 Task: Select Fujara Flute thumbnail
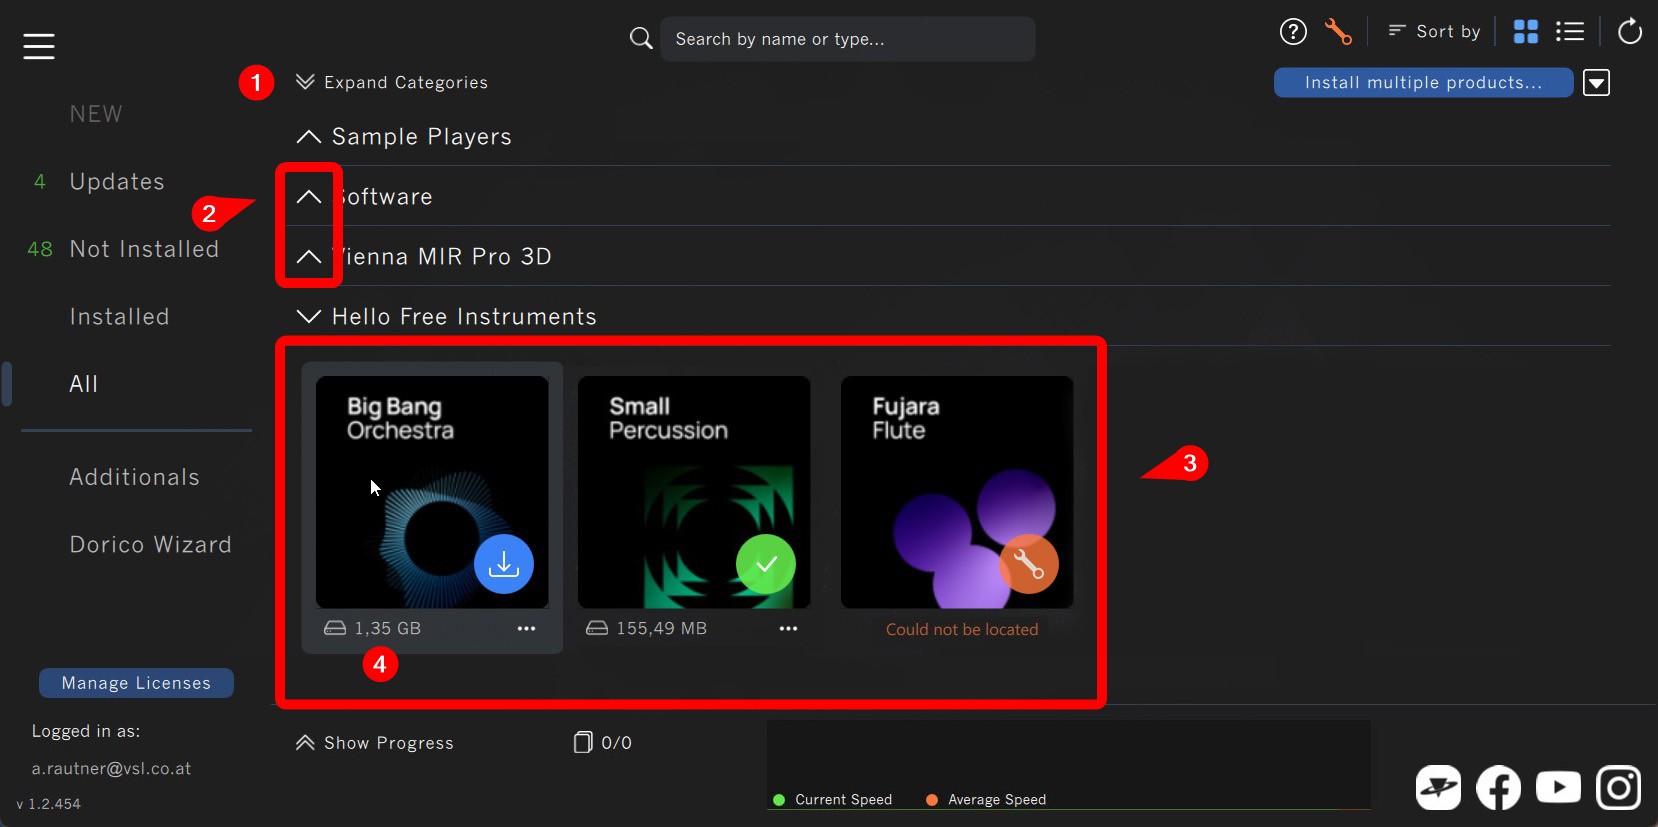pyautogui.click(x=957, y=492)
